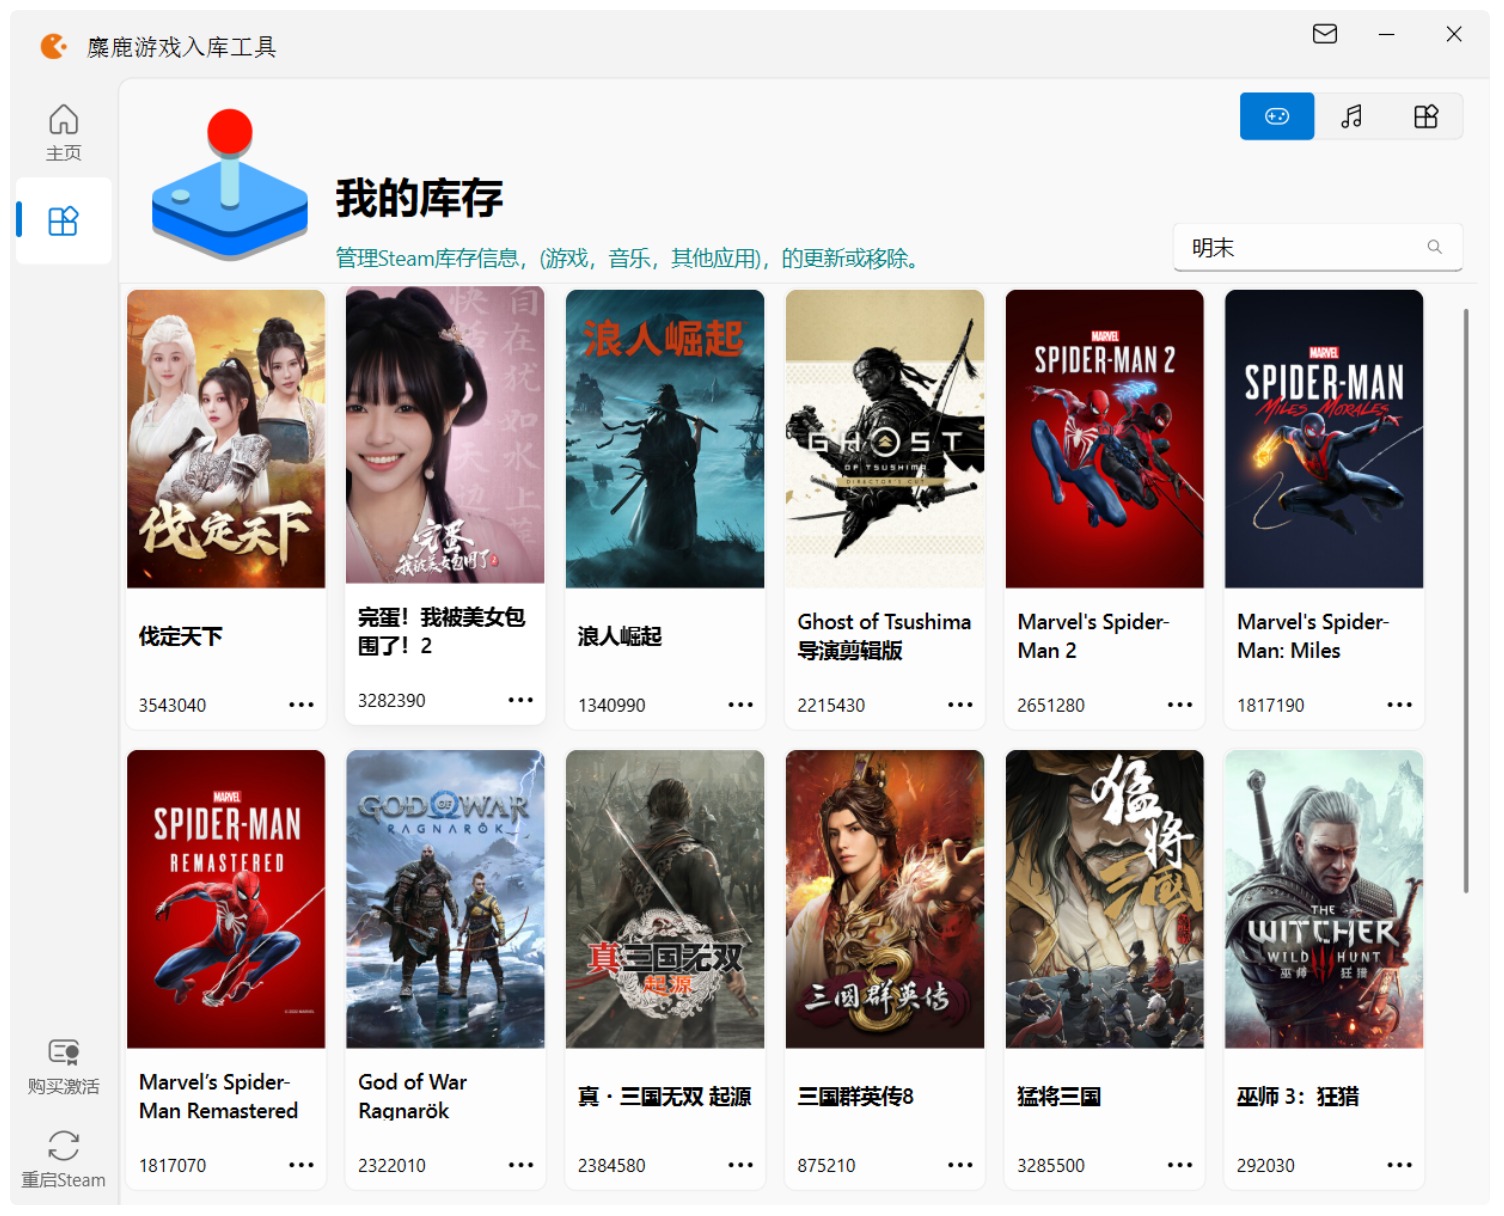Open the 主页 home page in sidebar
Screen dimensions: 1504x1216
[63, 132]
